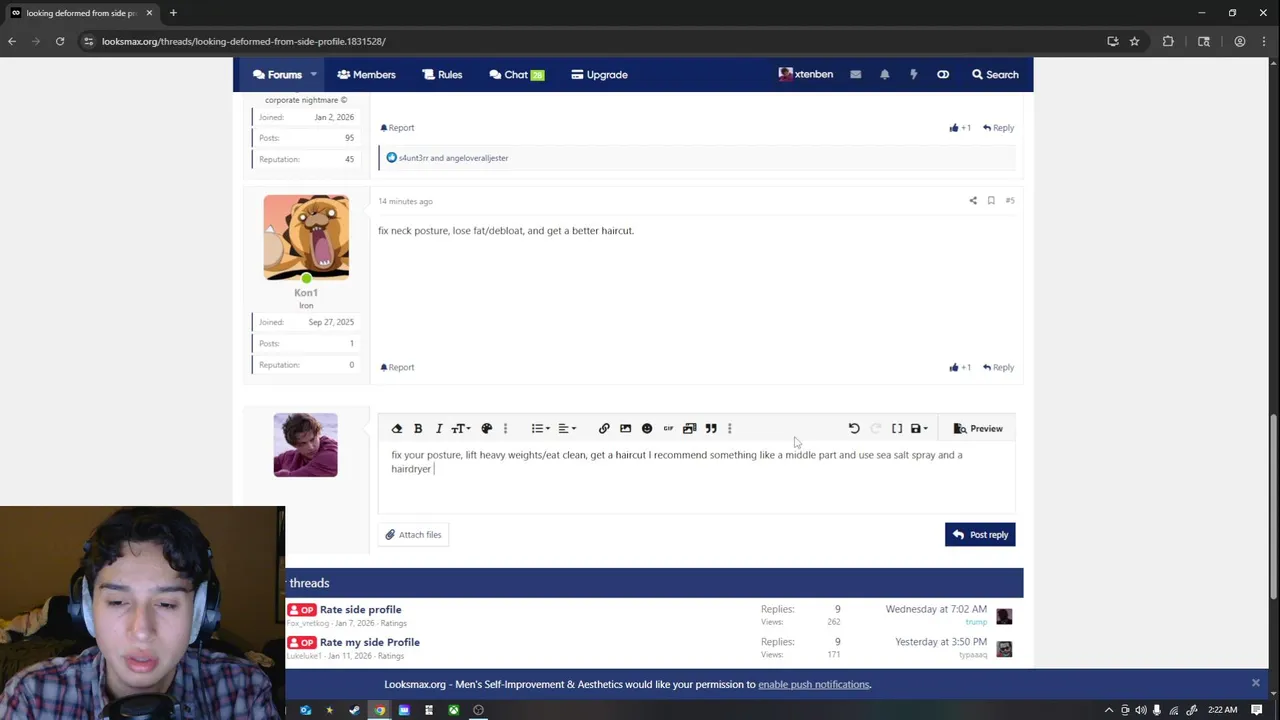This screenshot has width=1280, height=720.
Task: Insert a link with chain icon
Action: point(604,428)
